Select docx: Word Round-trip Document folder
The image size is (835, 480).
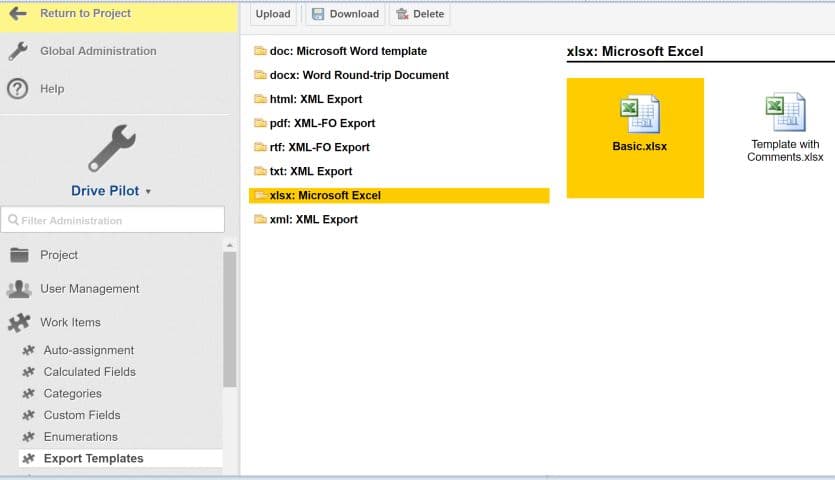point(358,75)
